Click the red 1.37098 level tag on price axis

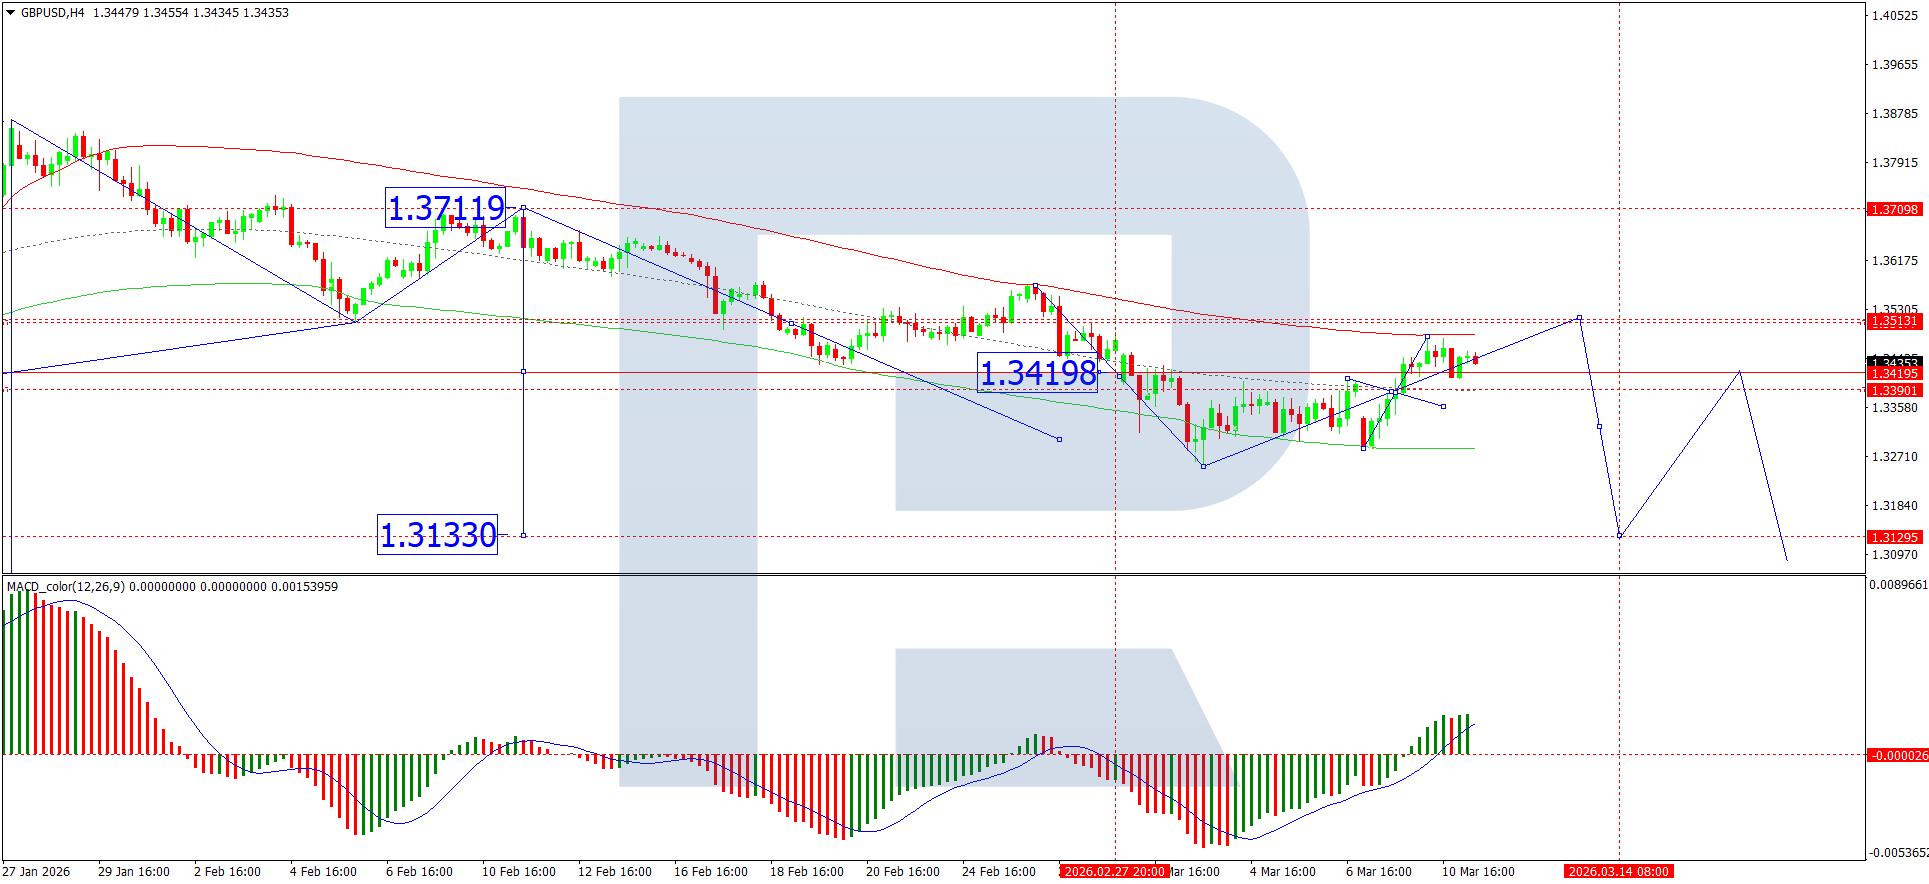point(1894,210)
